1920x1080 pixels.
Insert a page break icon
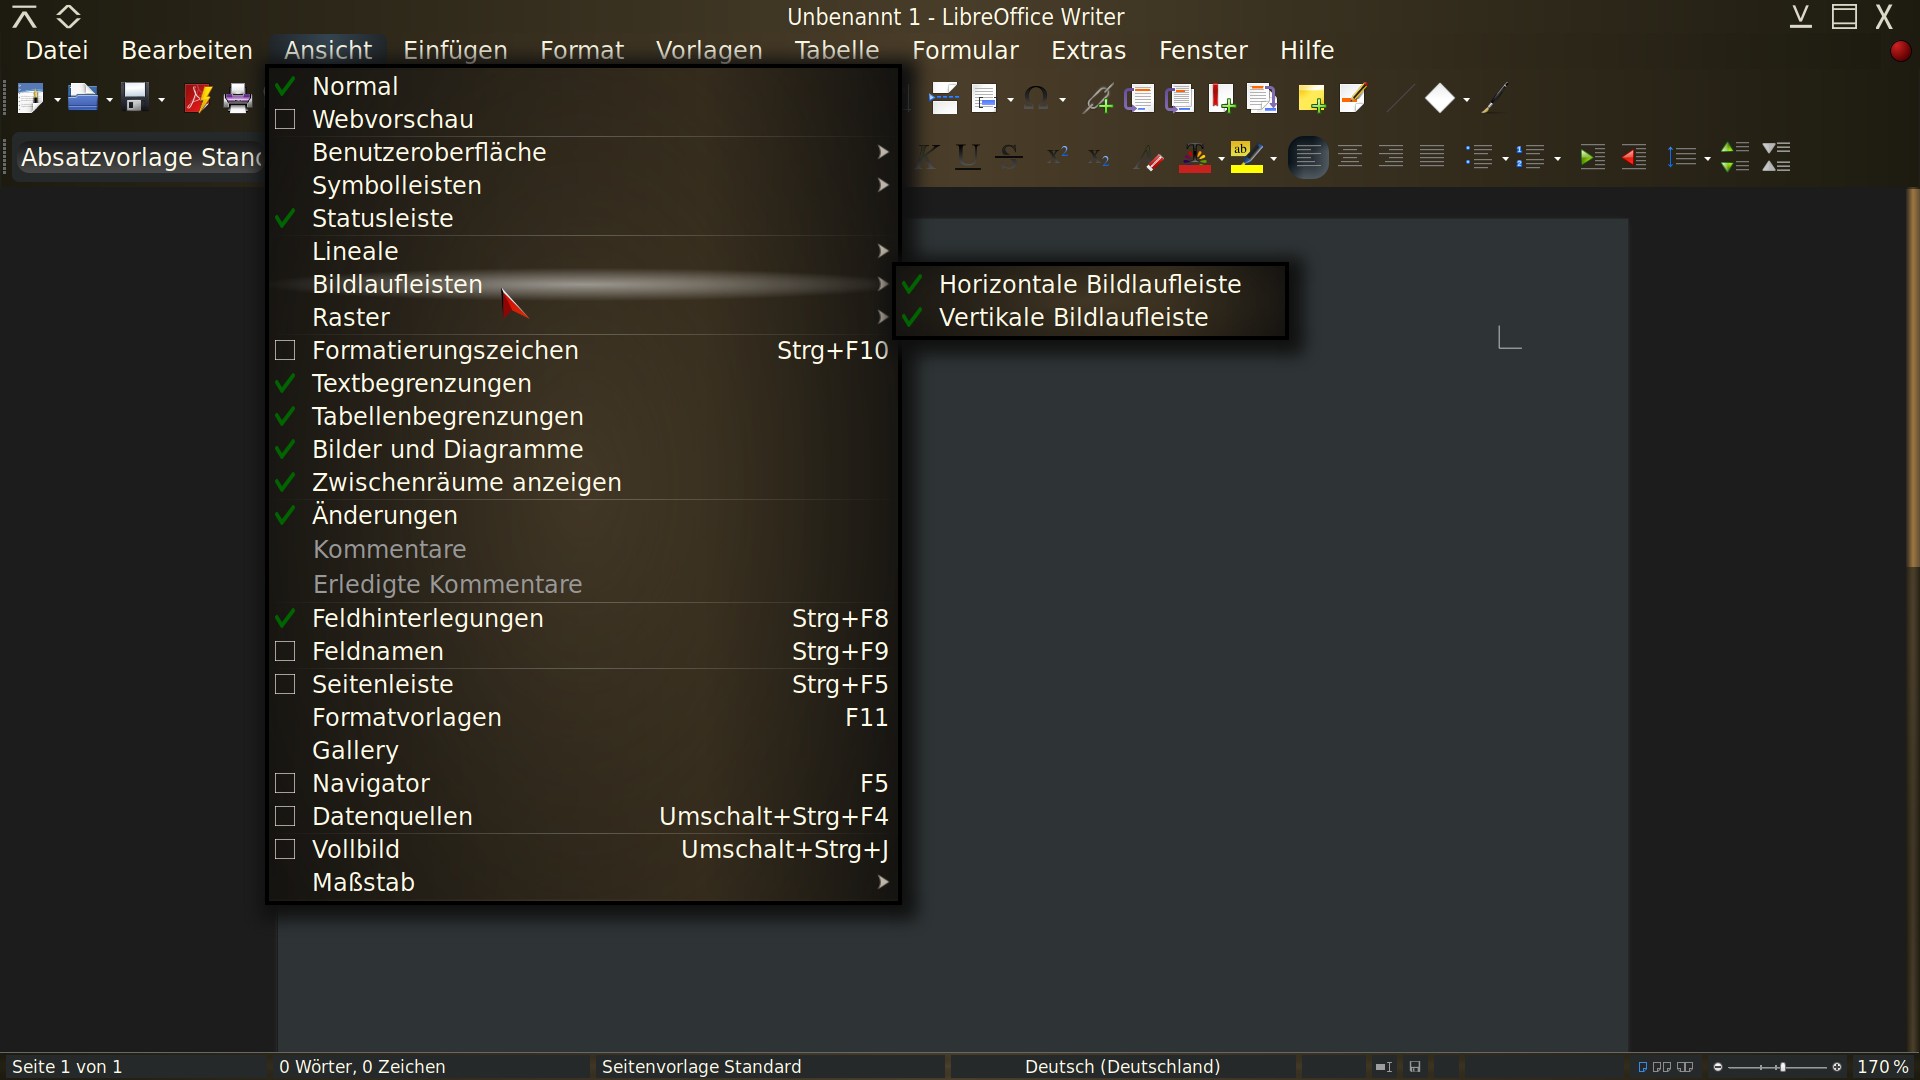click(x=944, y=98)
